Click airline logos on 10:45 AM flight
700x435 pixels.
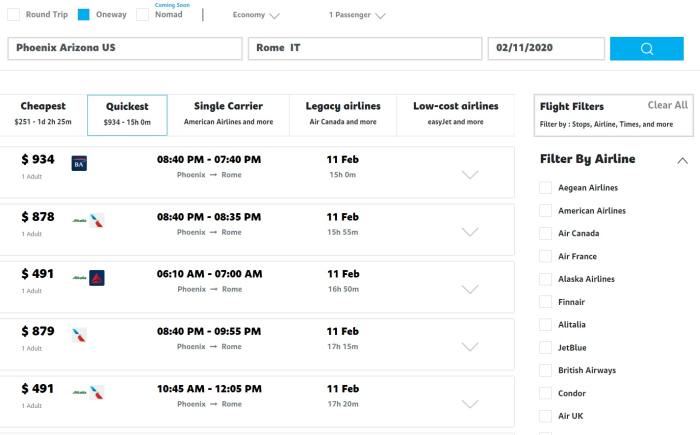(x=88, y=392)
